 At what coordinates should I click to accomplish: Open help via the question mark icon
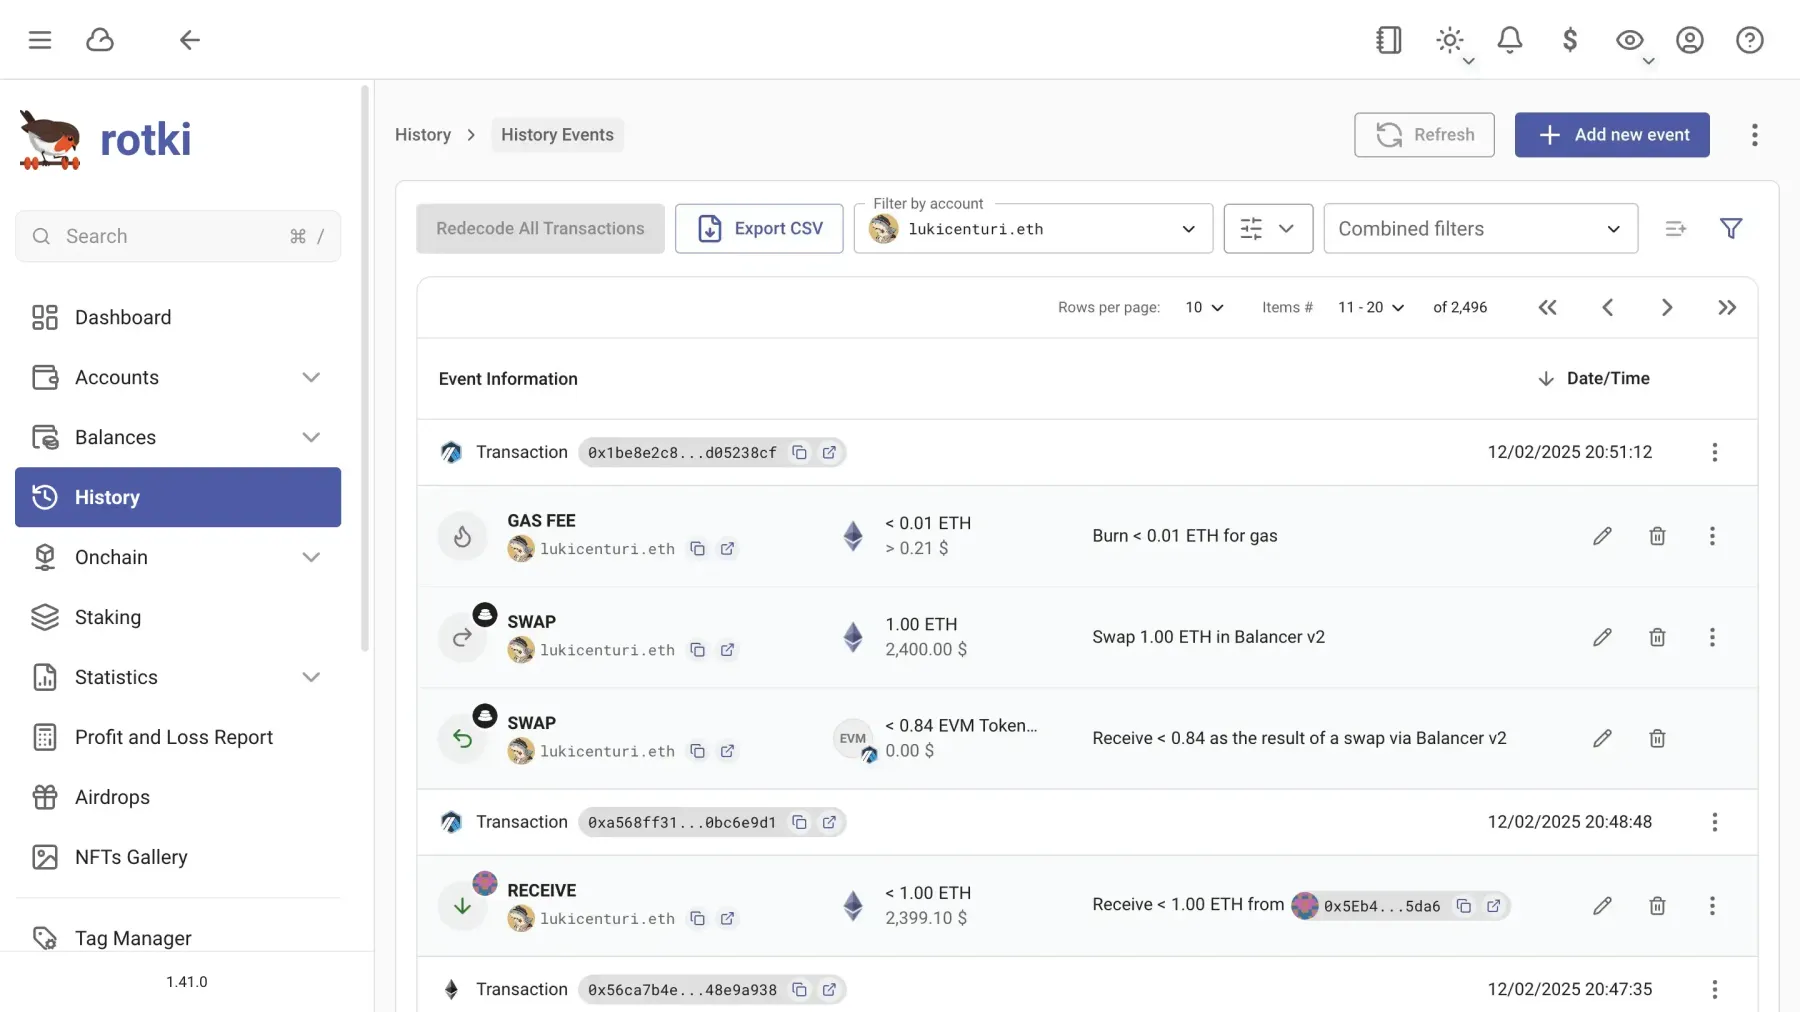[x=1750, y=40]
